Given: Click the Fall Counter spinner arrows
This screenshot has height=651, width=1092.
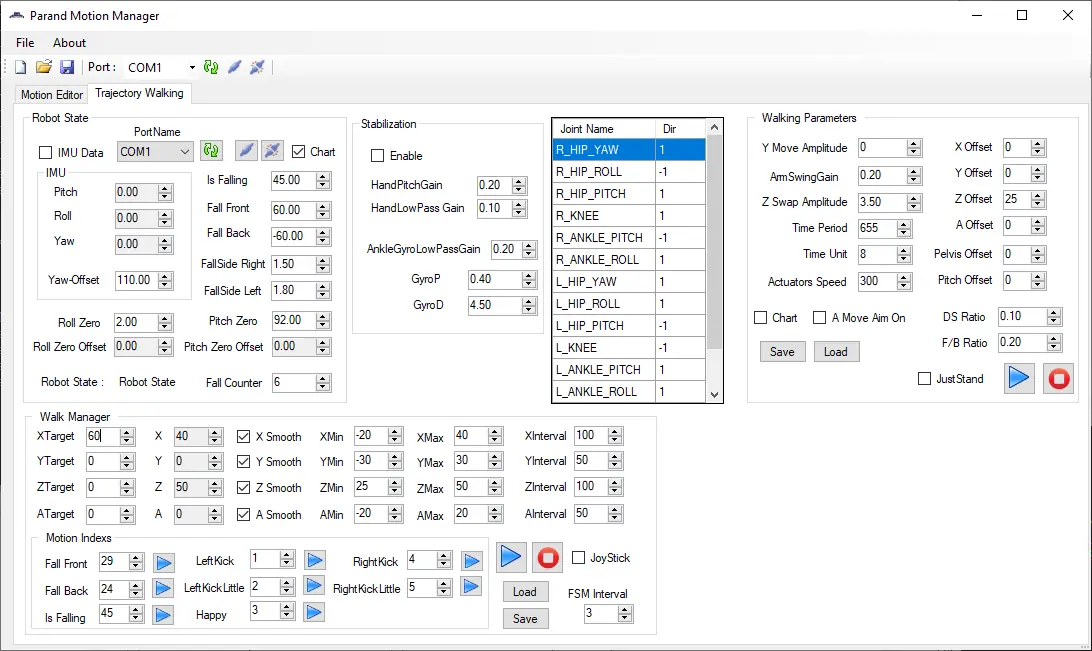Looking at the screenshot, I should pos(322,382).
